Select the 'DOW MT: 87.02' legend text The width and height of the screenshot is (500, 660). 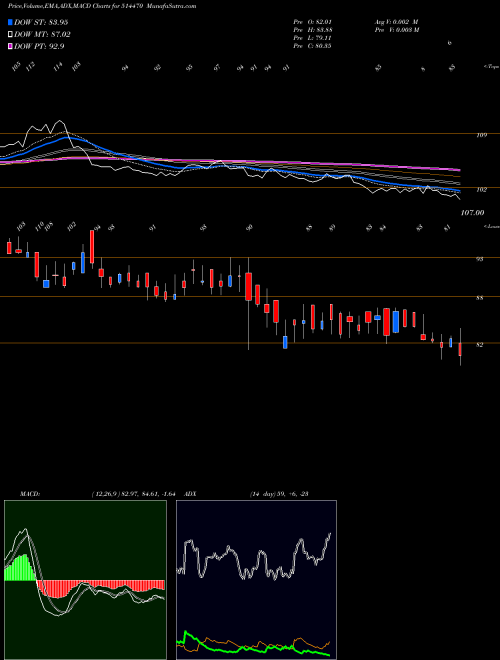[x=42, y=35]
